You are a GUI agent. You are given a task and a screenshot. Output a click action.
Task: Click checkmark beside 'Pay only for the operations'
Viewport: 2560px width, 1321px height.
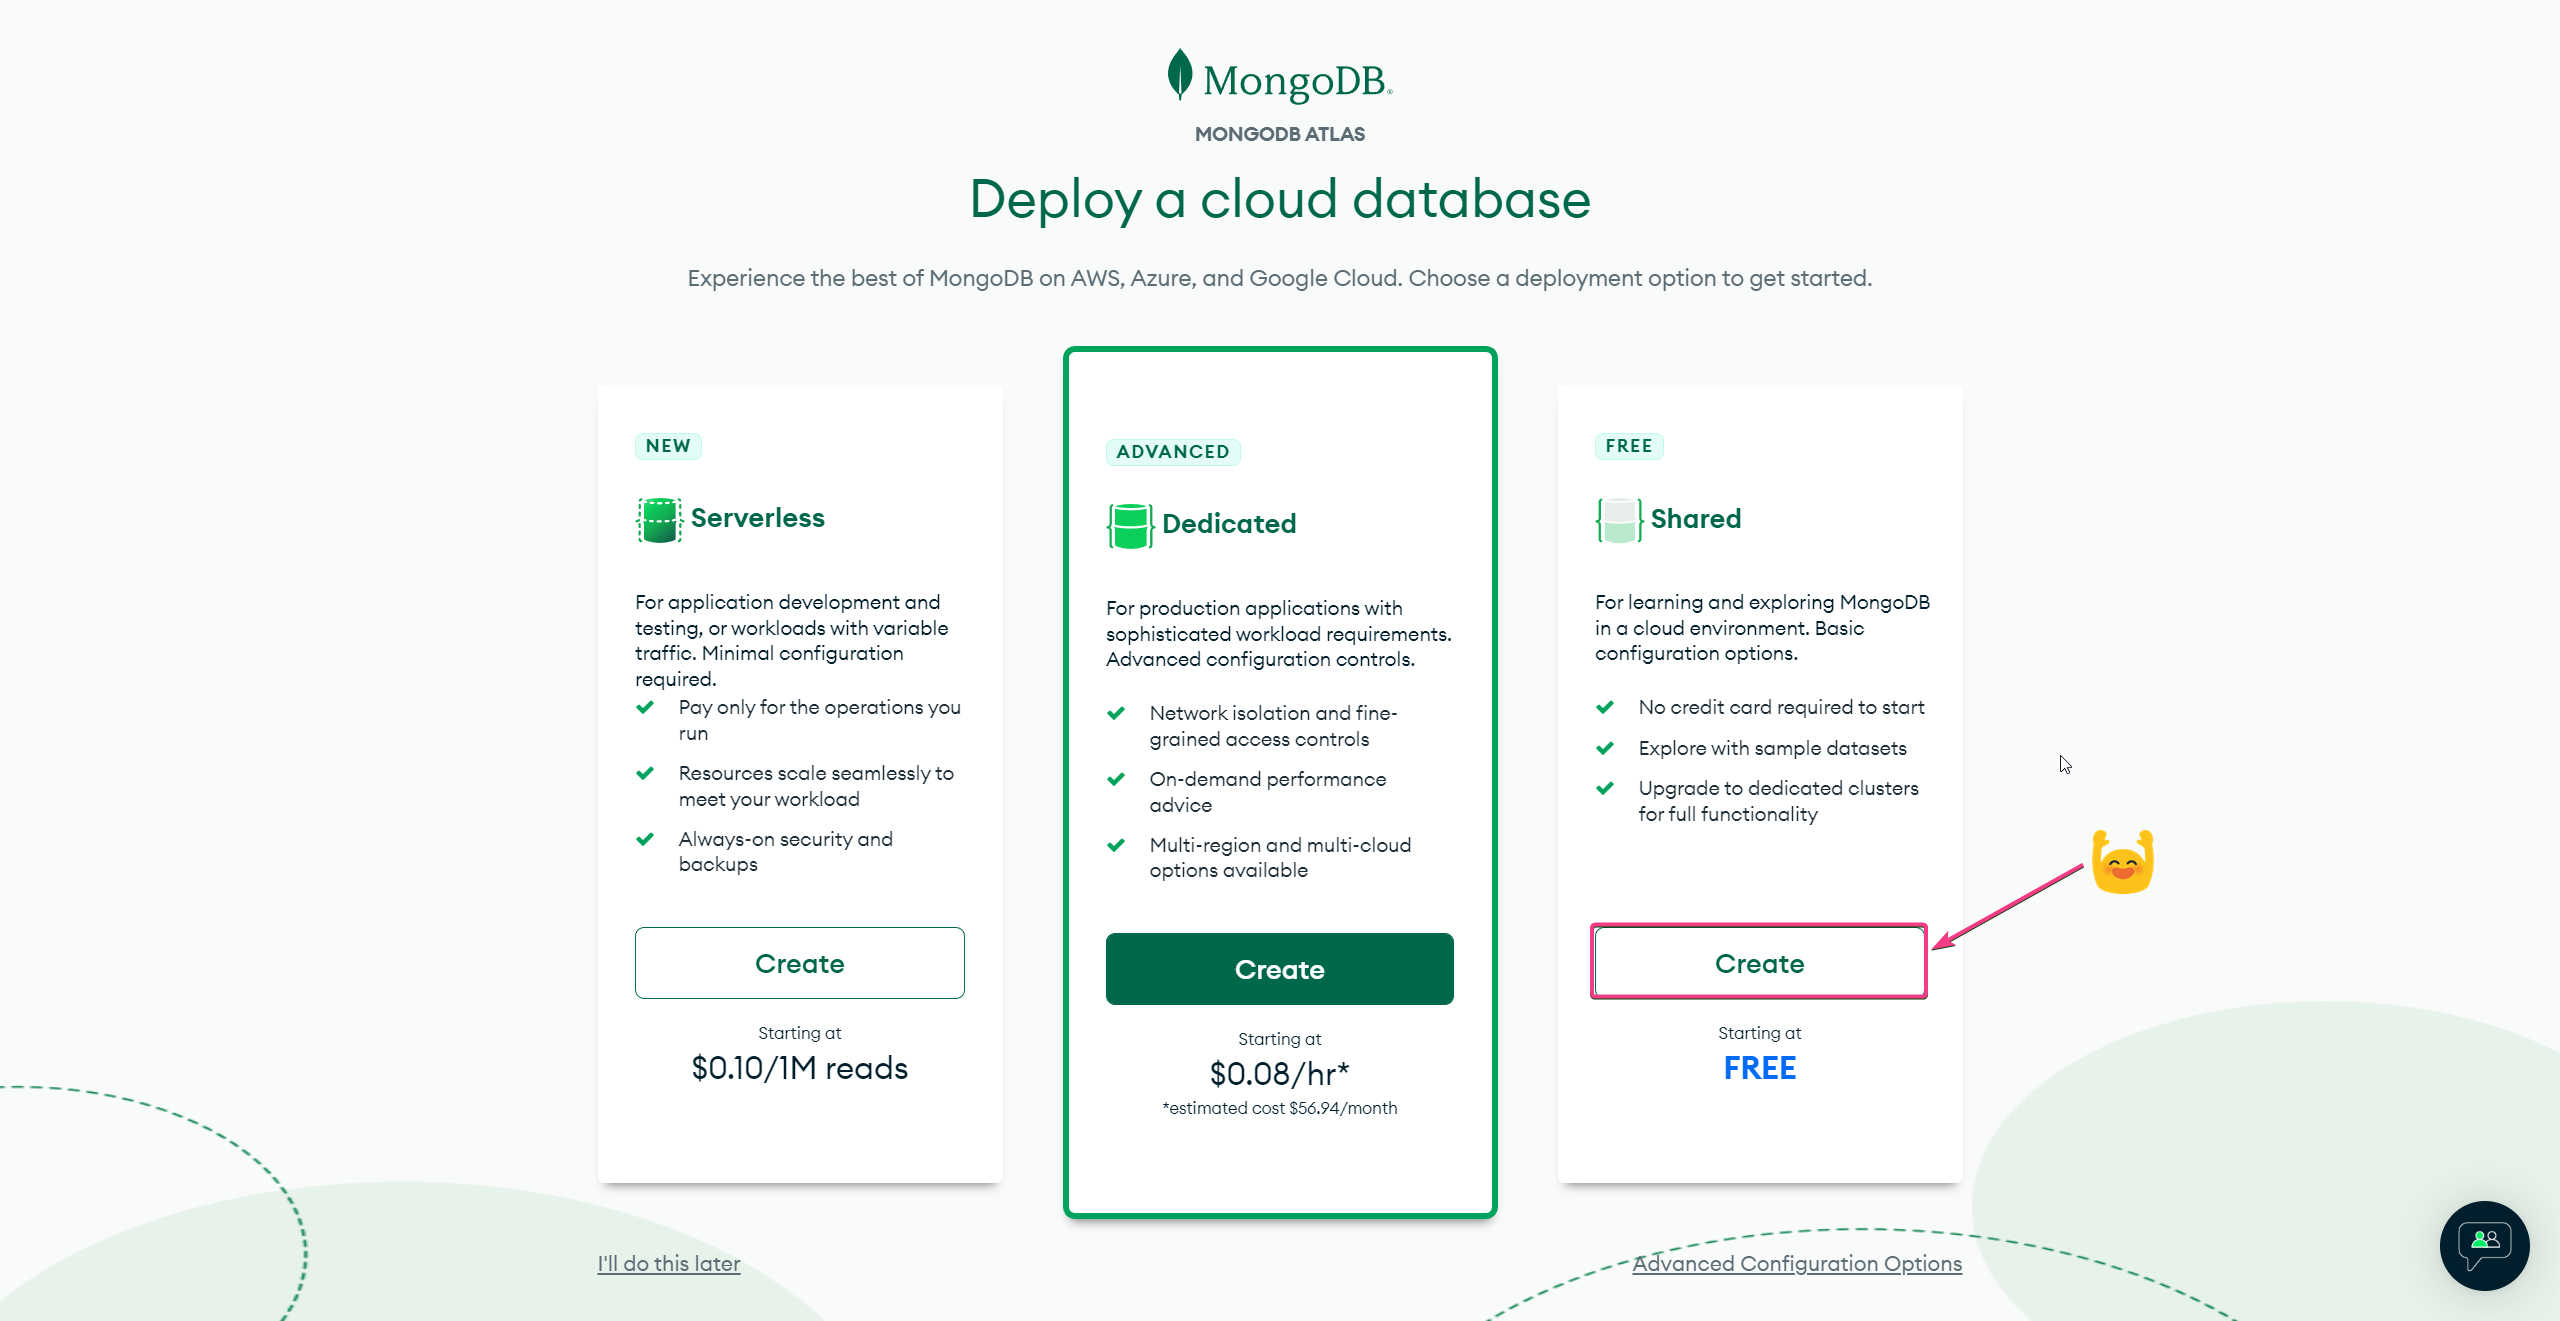tap(645, 707)
